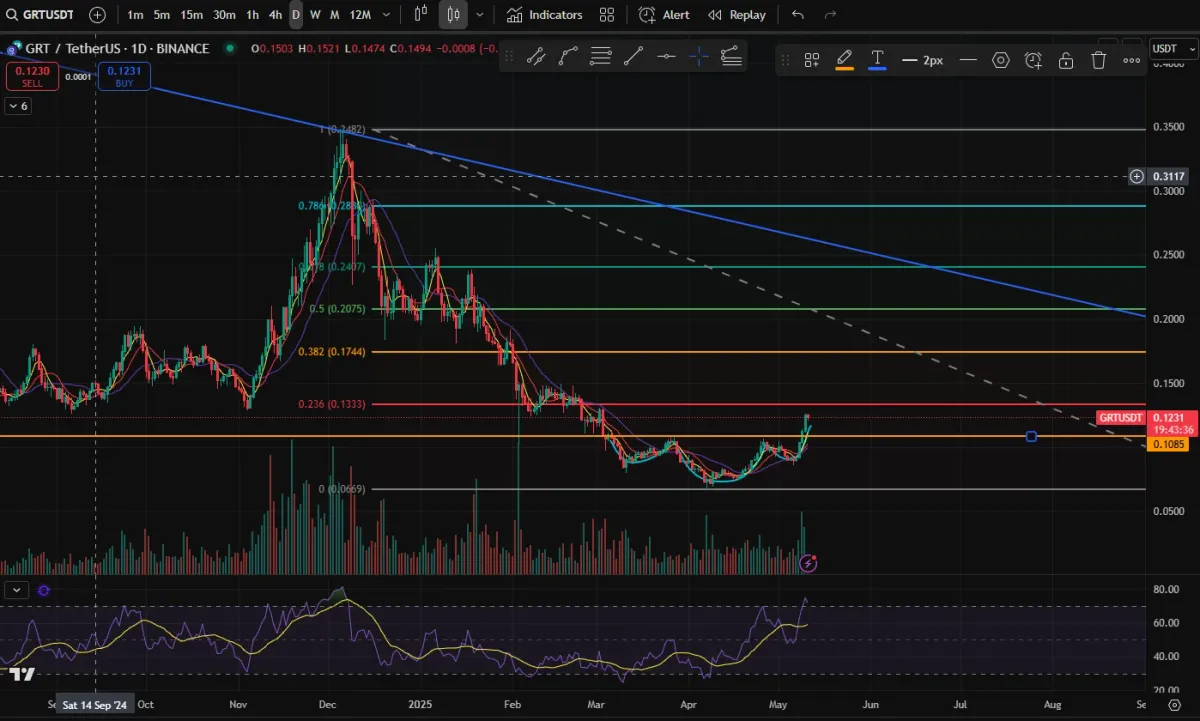This screenshot has width=1200, height=721.
Task: Open indicator templates grid icon
Action: coord(607,15)
